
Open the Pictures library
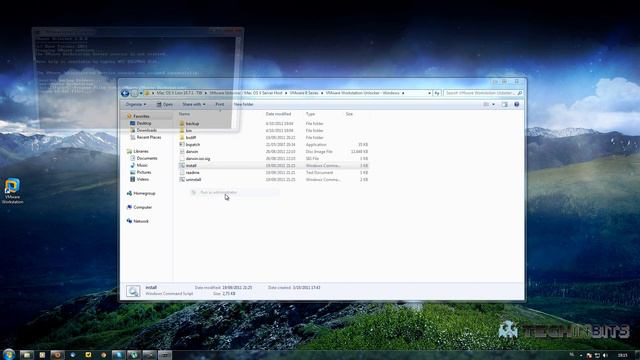click(144, 172)
